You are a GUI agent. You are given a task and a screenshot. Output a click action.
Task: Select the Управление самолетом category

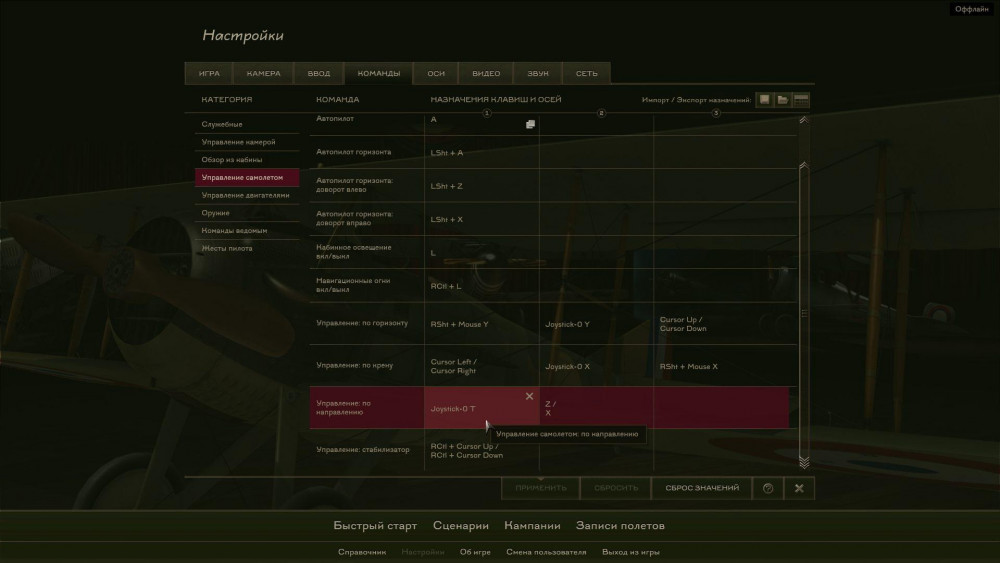[247, 177]
